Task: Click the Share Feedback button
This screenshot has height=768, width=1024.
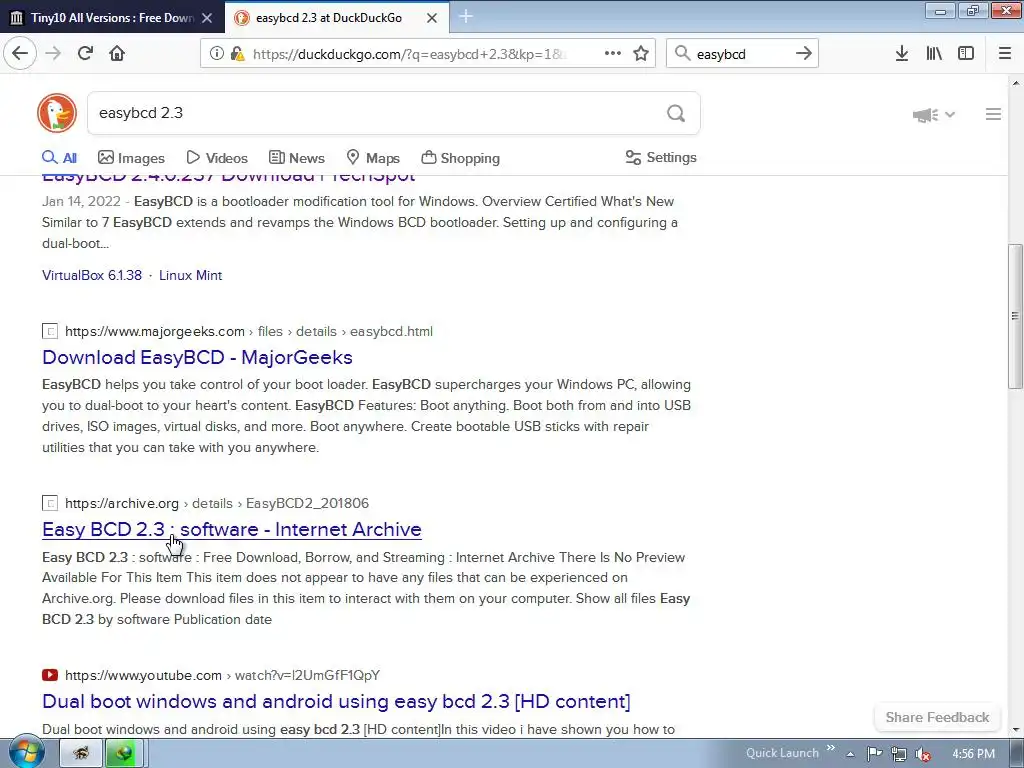Action: click(937, 717)
